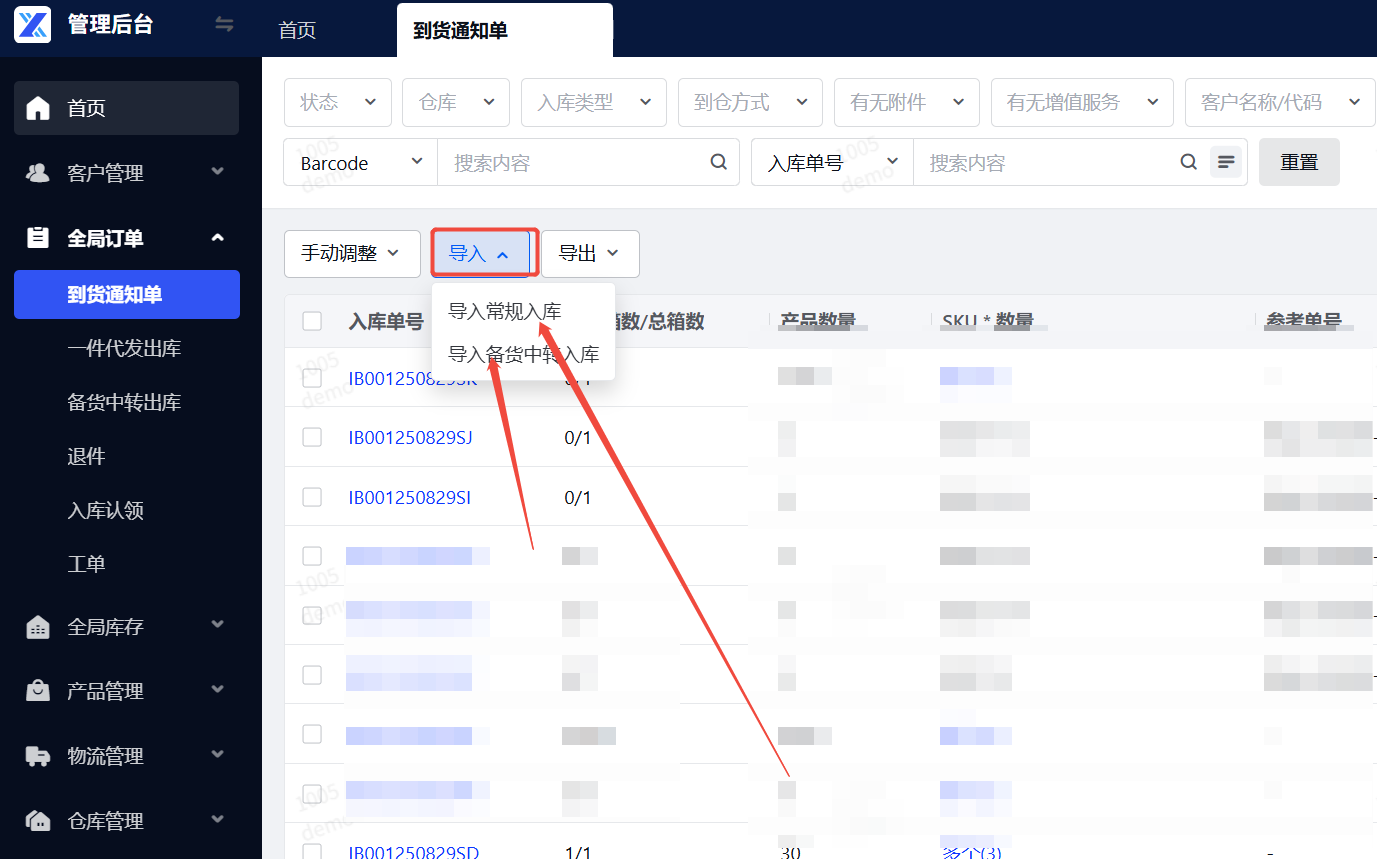Toggle the select-all checkbox in the table header
Image resolution: width=1377 pixels, height=859 pixels.
click(312, 321)
